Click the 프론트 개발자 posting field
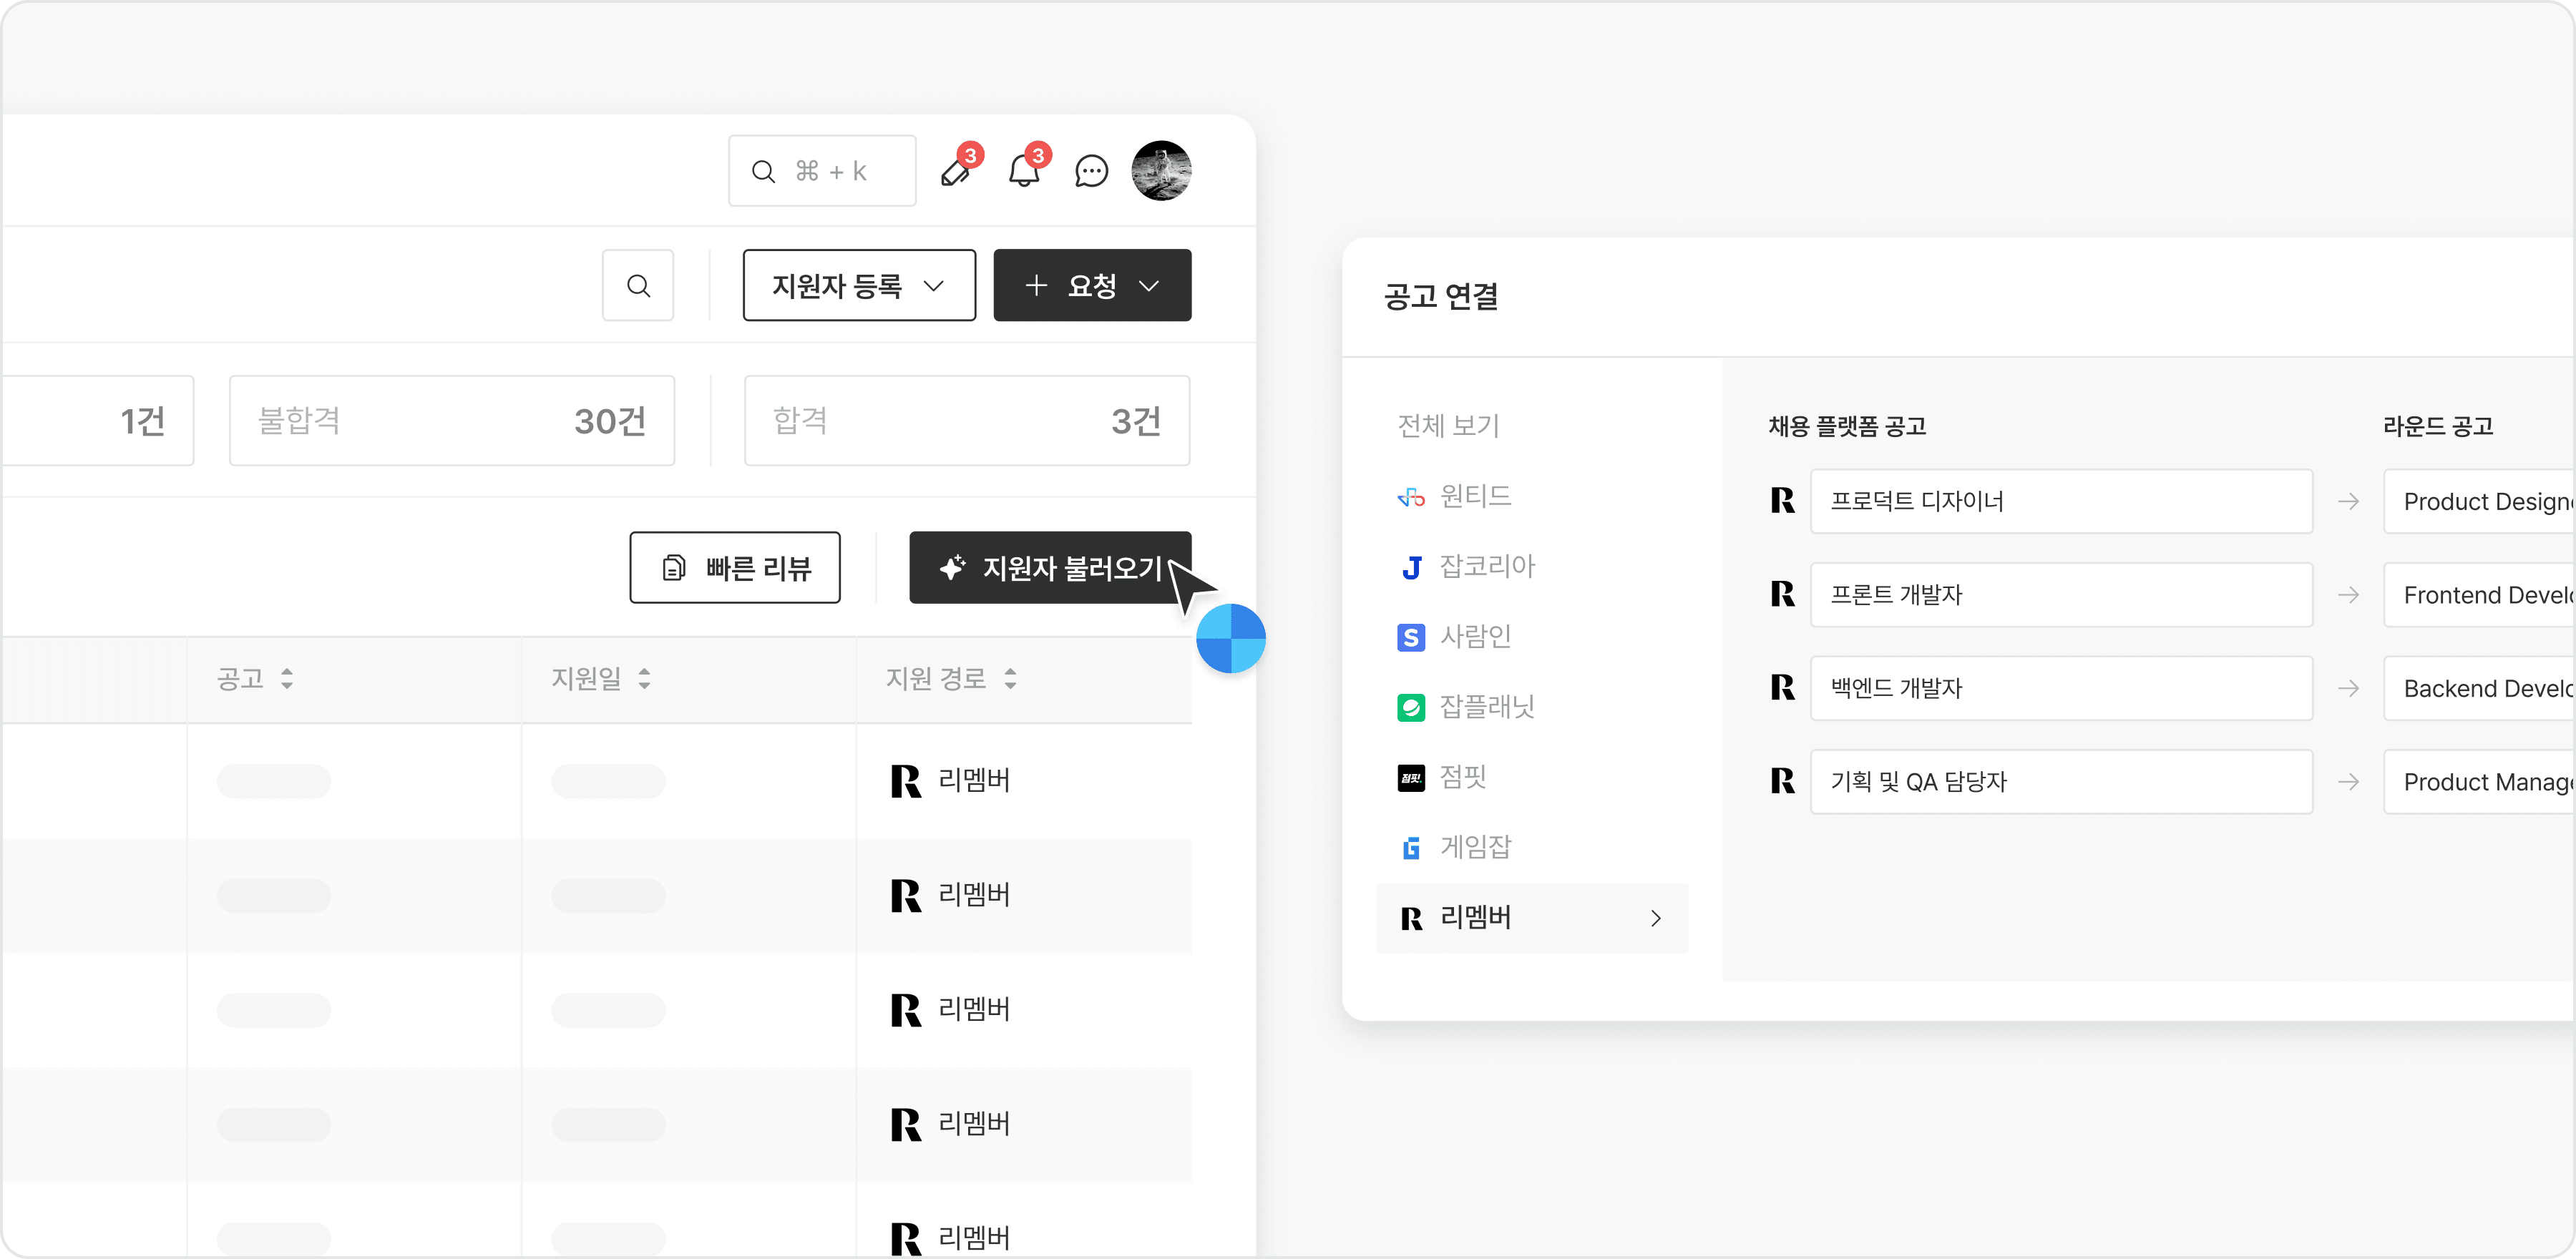Screen dimensions: 2576x1259 [x=2061, y=595]
